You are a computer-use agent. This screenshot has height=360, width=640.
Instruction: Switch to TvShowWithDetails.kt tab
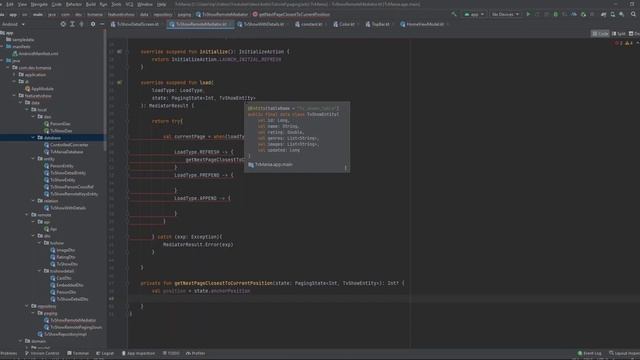(x=263, y=24)
